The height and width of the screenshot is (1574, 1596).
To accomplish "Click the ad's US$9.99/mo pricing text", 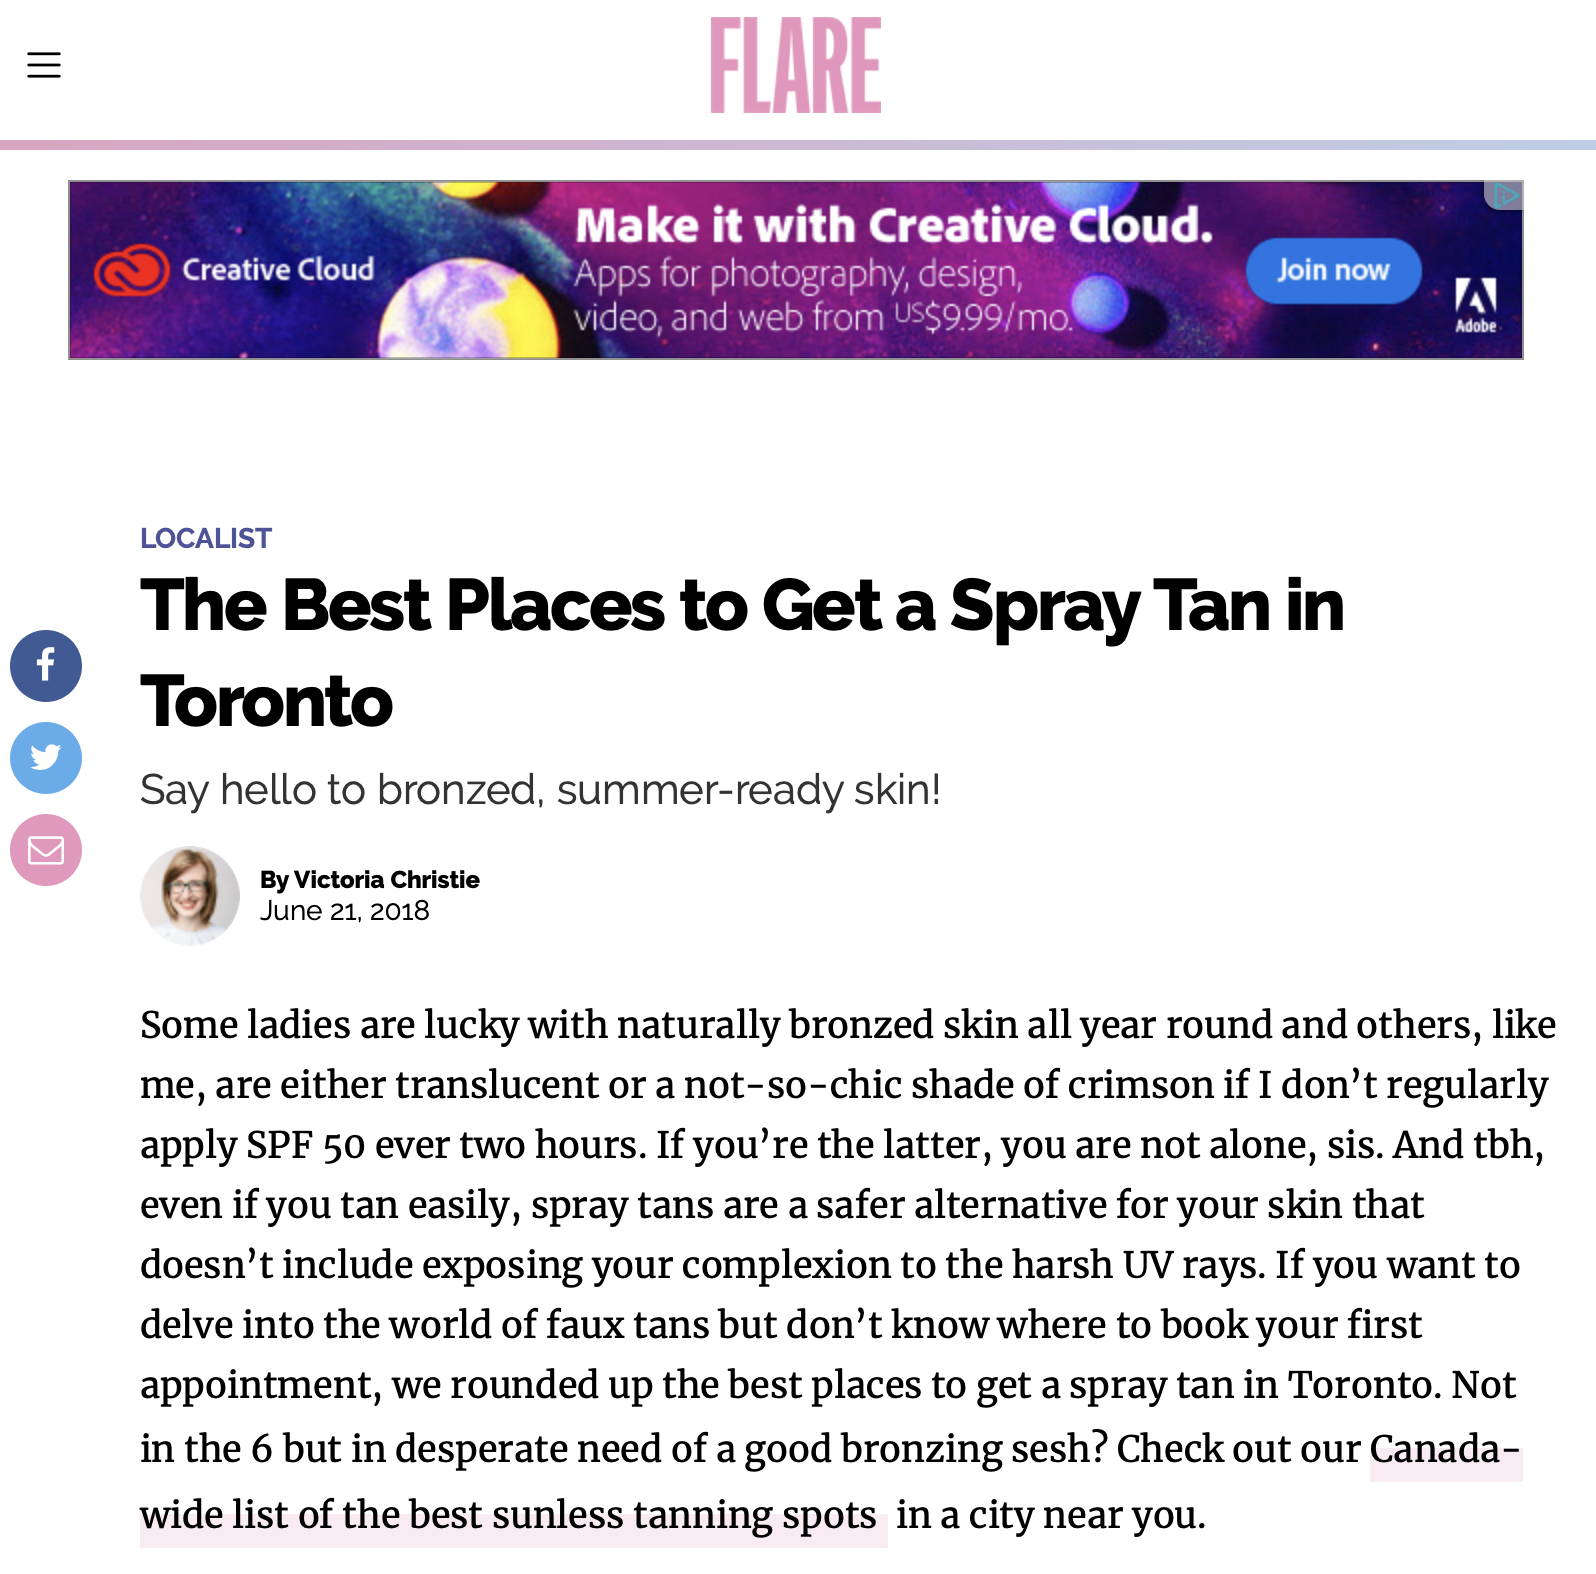I will click(x=982, y=318).
